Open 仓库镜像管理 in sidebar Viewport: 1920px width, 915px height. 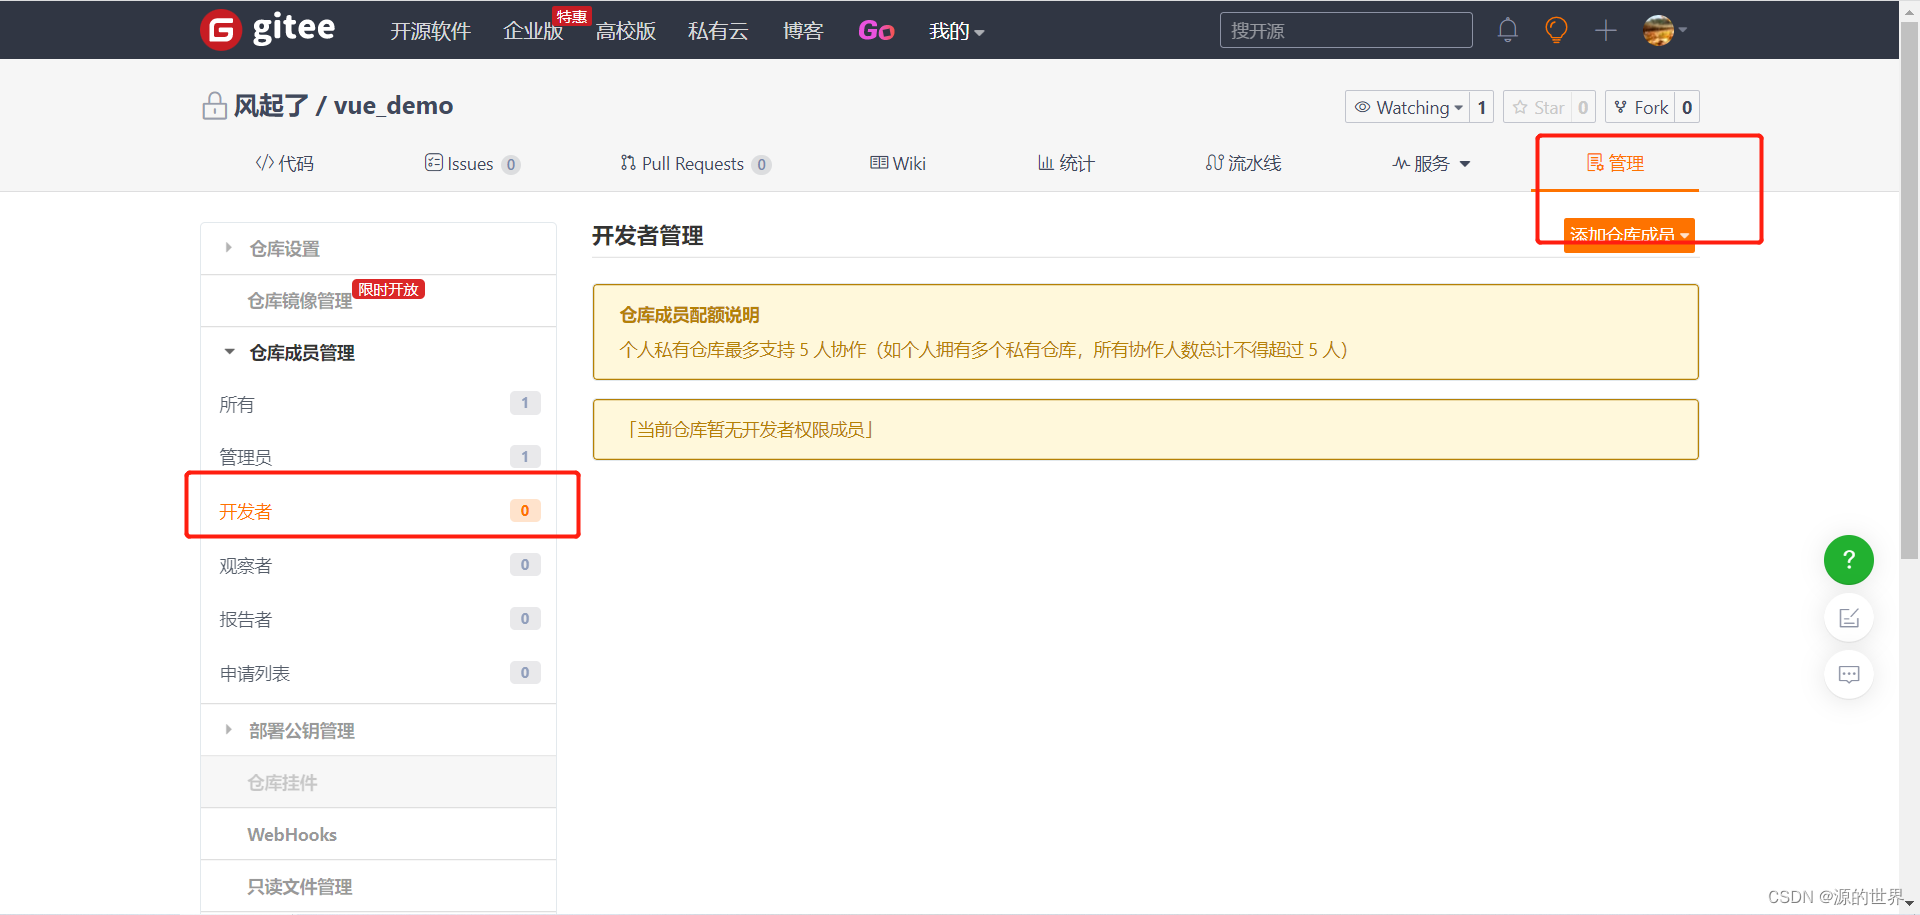pos(378,300)
